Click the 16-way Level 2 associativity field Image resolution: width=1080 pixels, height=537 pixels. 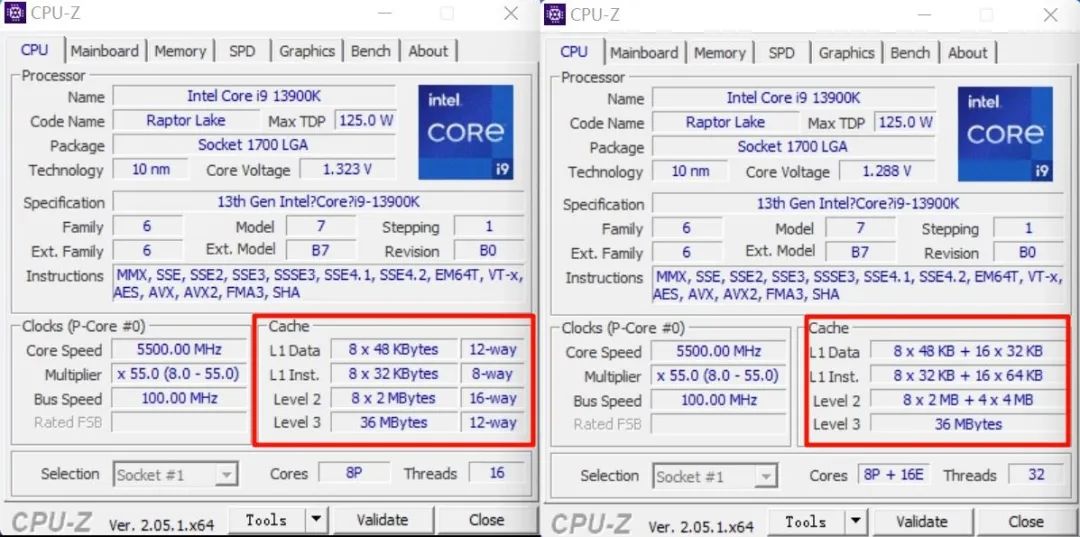point(492,398)
